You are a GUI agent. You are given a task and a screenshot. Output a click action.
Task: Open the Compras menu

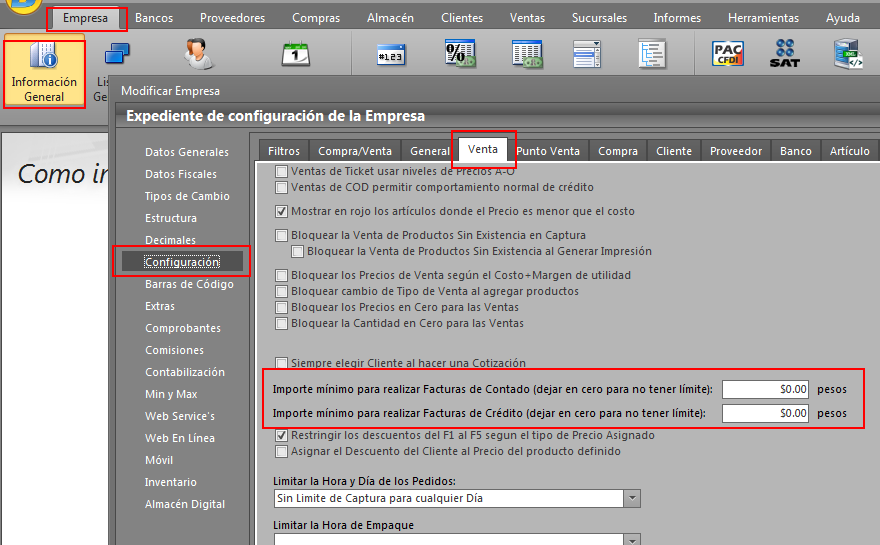pyautogui.click(x=316, y=18)
